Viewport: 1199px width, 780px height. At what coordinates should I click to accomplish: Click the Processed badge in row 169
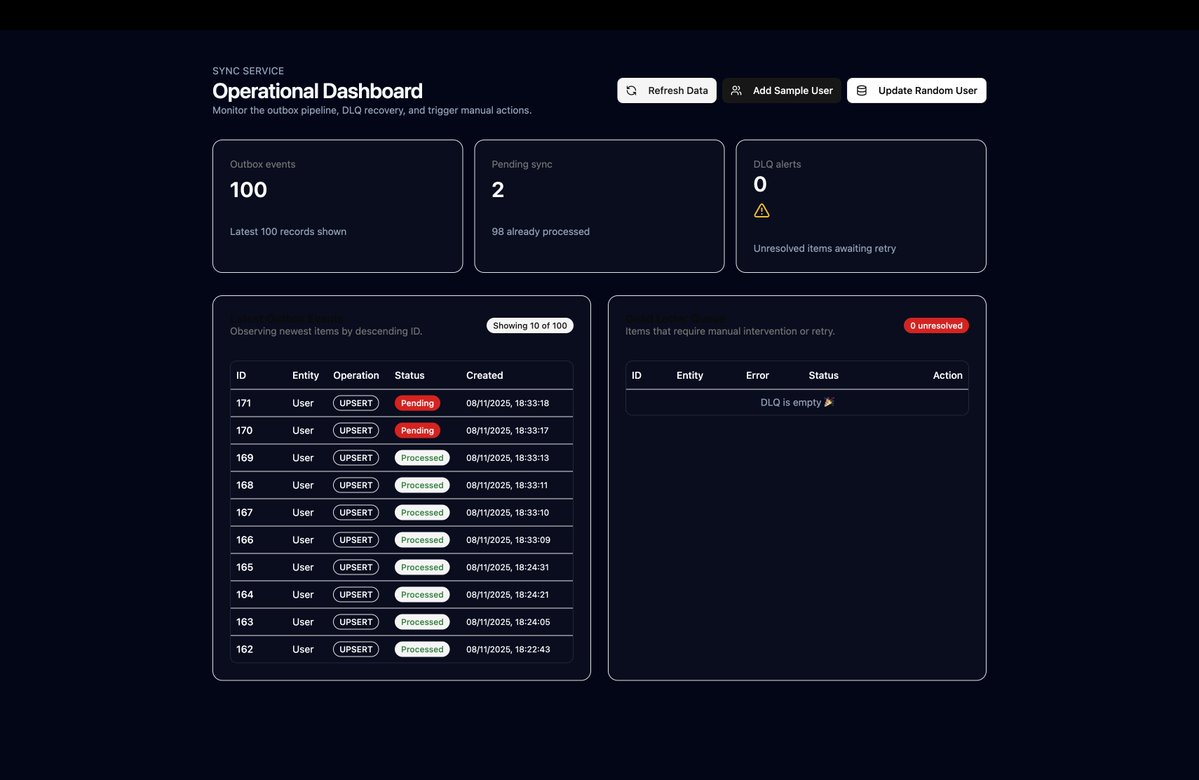422,458
